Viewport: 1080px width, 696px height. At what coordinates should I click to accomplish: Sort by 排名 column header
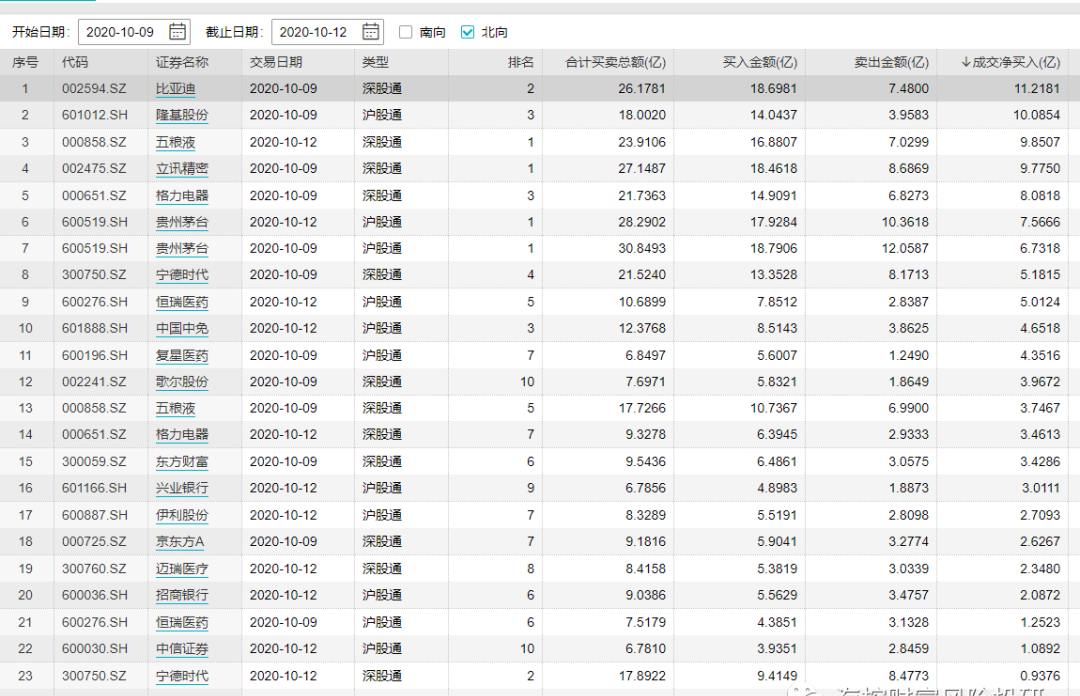521,62
